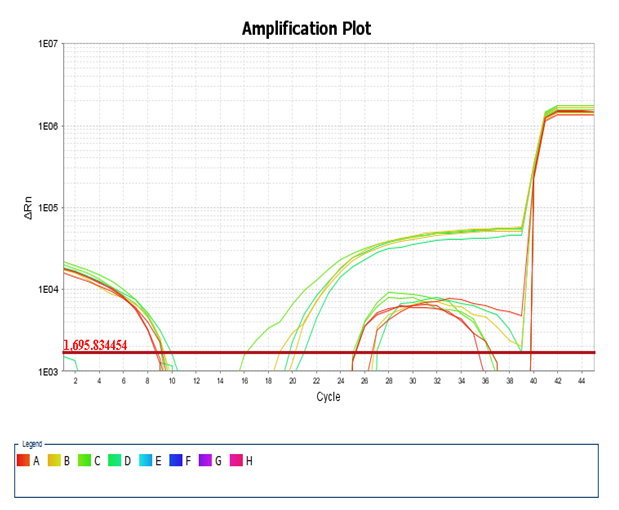Select the pink legend swatch for H
Viewport: 619px width, 510px height.
click(x=237, y=460)
